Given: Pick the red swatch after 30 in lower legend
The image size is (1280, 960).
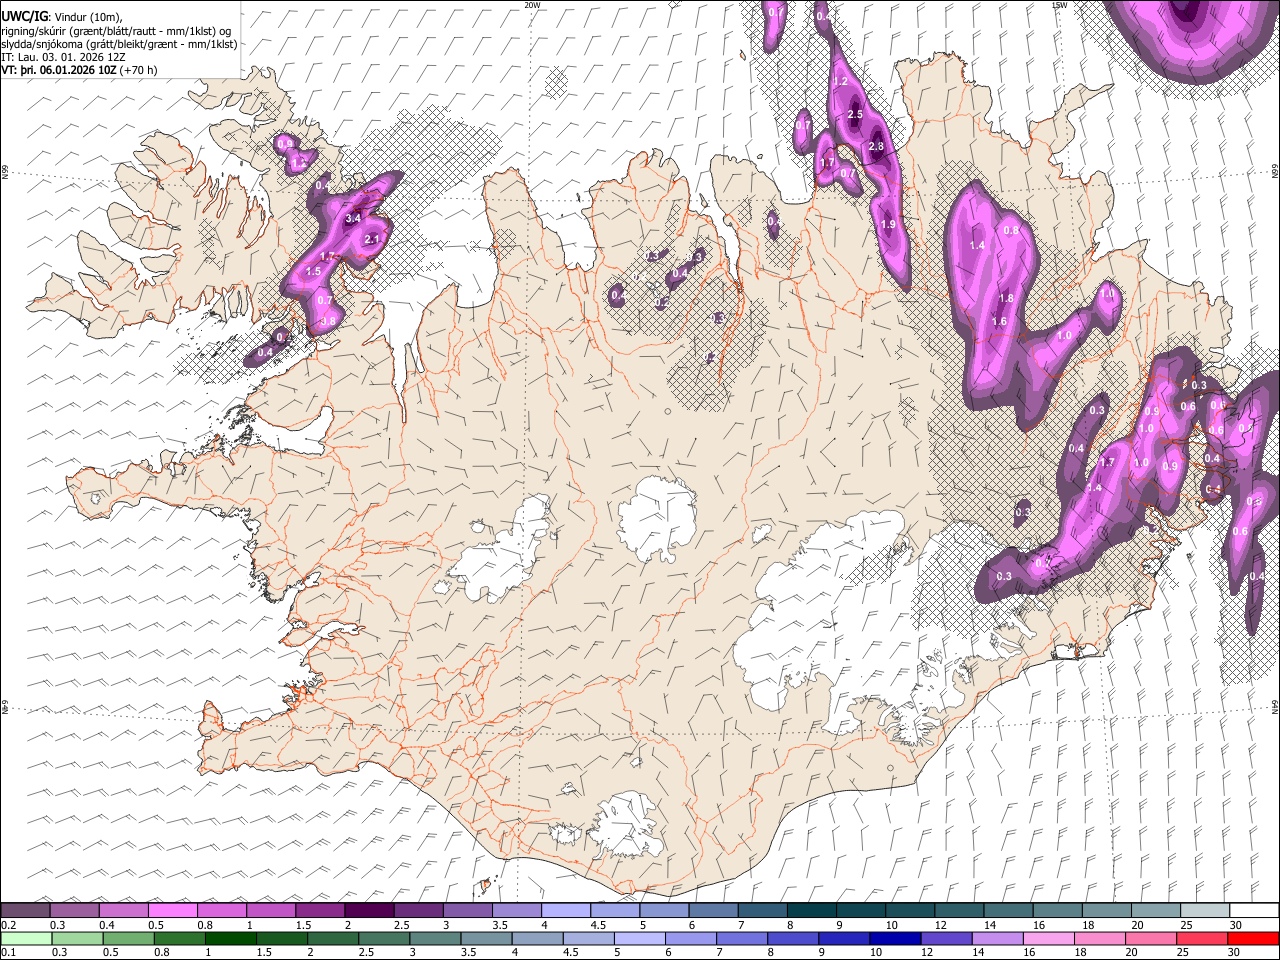Looking at the screenshot, I should point(1254,938).
